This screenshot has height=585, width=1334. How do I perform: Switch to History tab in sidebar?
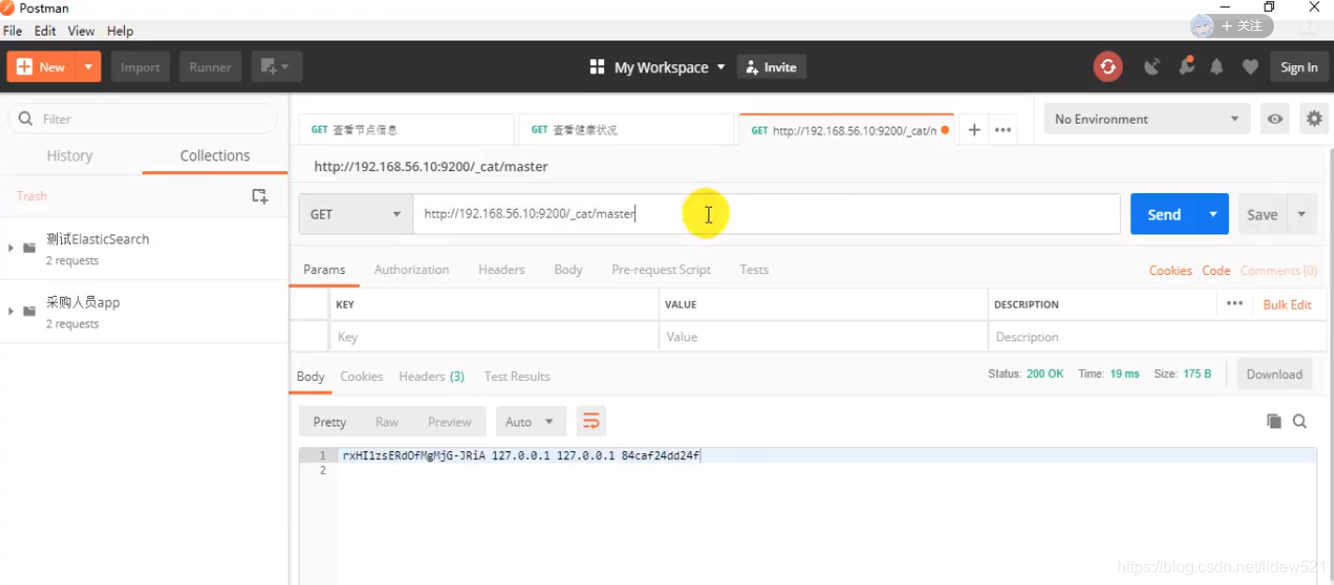tap(70, 156)
